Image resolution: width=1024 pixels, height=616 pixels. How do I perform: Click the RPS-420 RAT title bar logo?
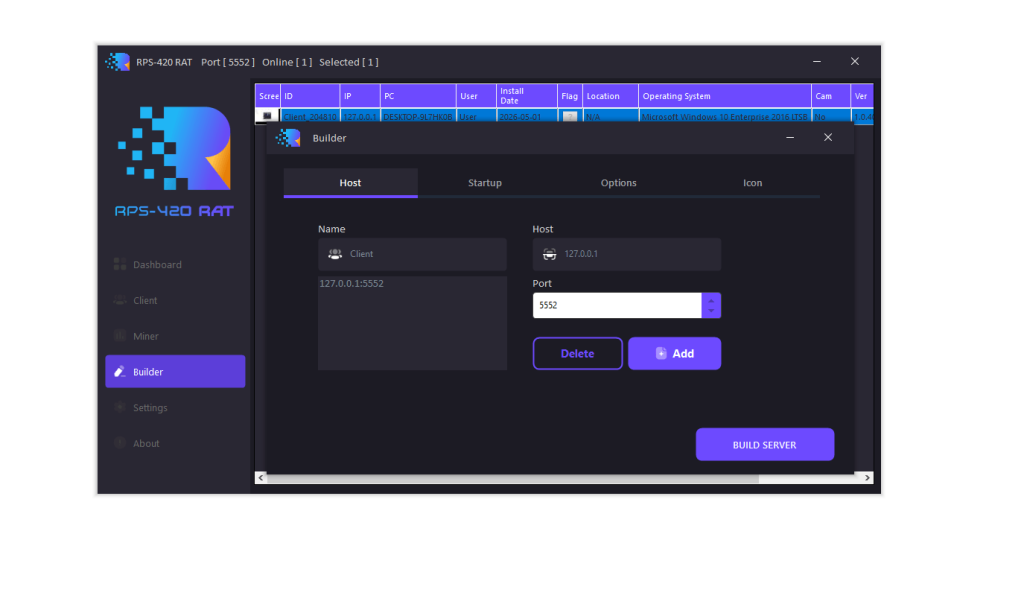pos(118,62)
